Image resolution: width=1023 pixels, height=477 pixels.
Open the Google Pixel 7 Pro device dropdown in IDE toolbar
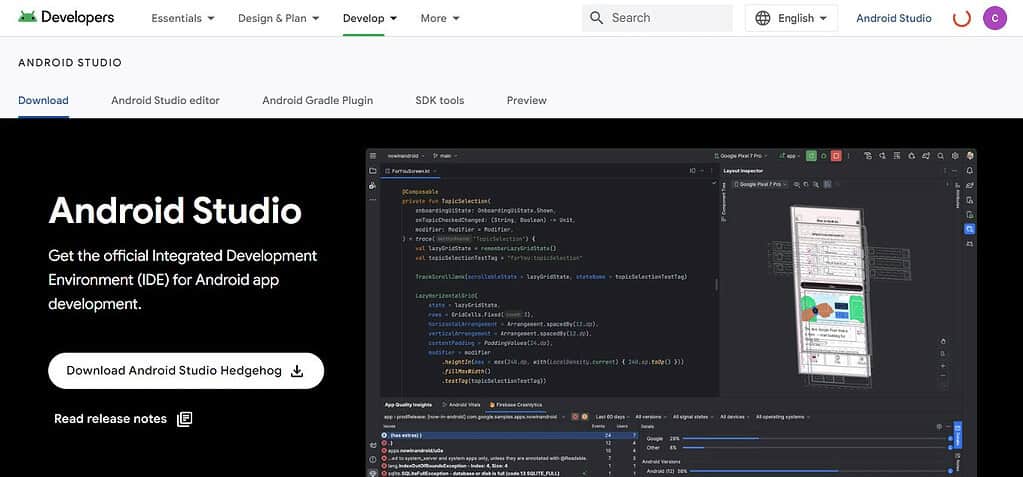[x=742, y=156]
